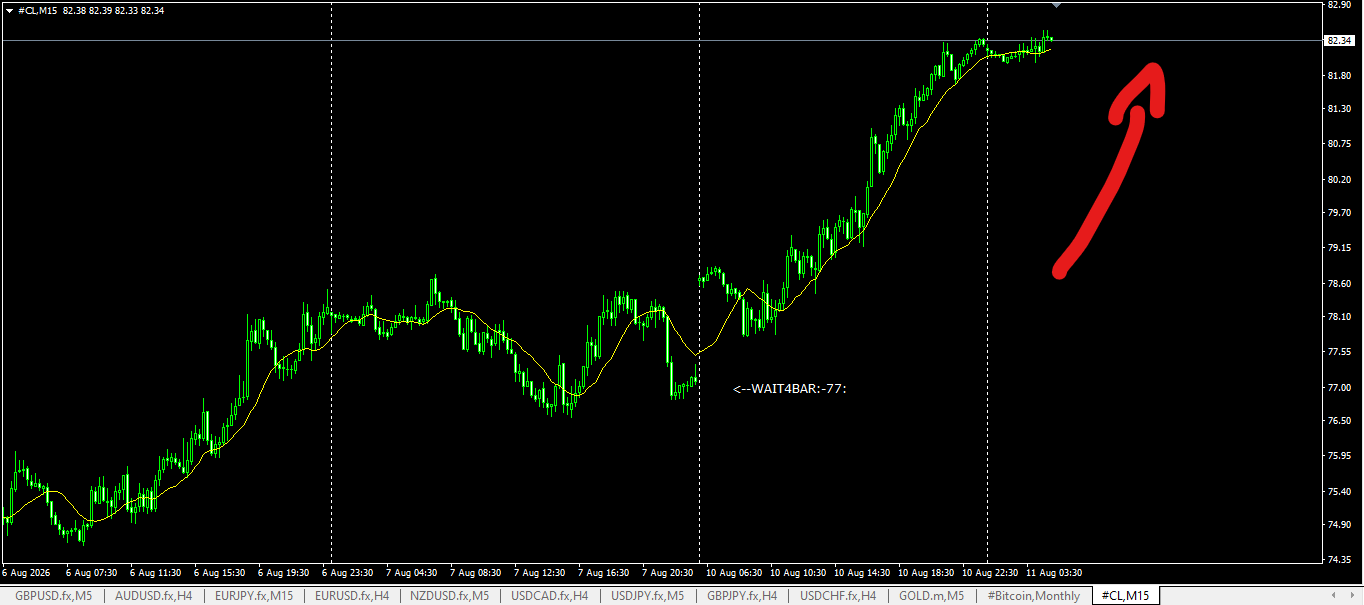
Task: Open the #Bitcoin,Monthly chart tab
Action: coord(1033,596)
